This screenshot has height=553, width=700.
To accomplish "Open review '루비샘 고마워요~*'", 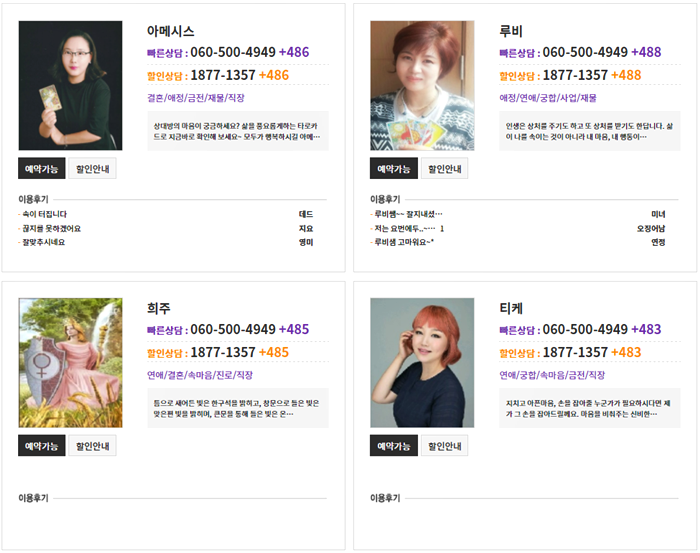I will pos(404,242).
